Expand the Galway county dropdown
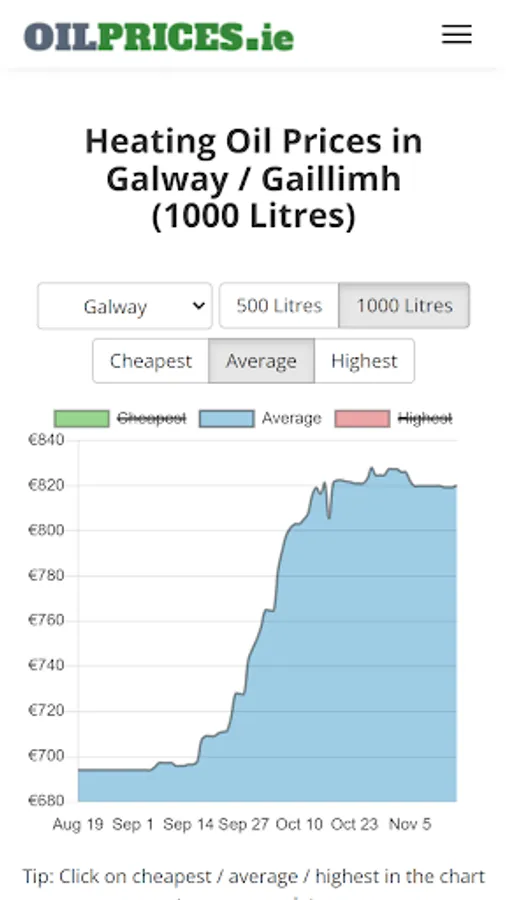 [x=125, y=306]
